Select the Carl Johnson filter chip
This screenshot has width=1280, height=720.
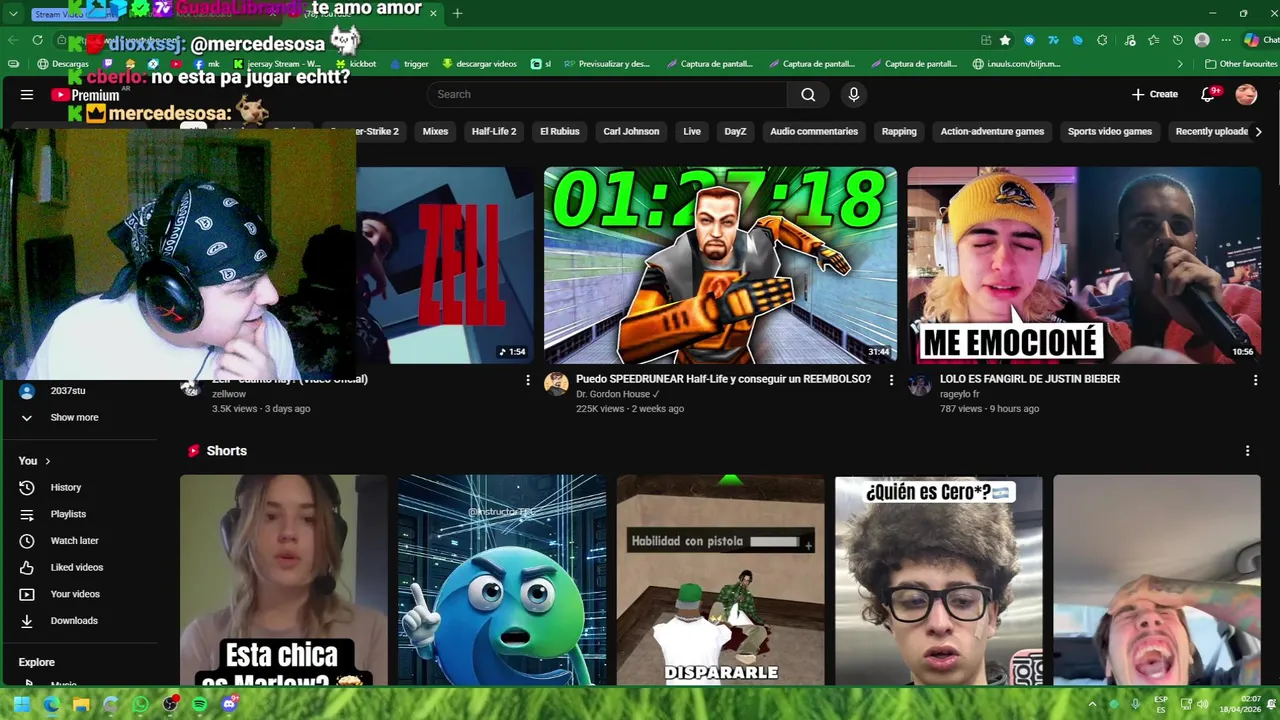pyautogui.click(x=631, y=131)
